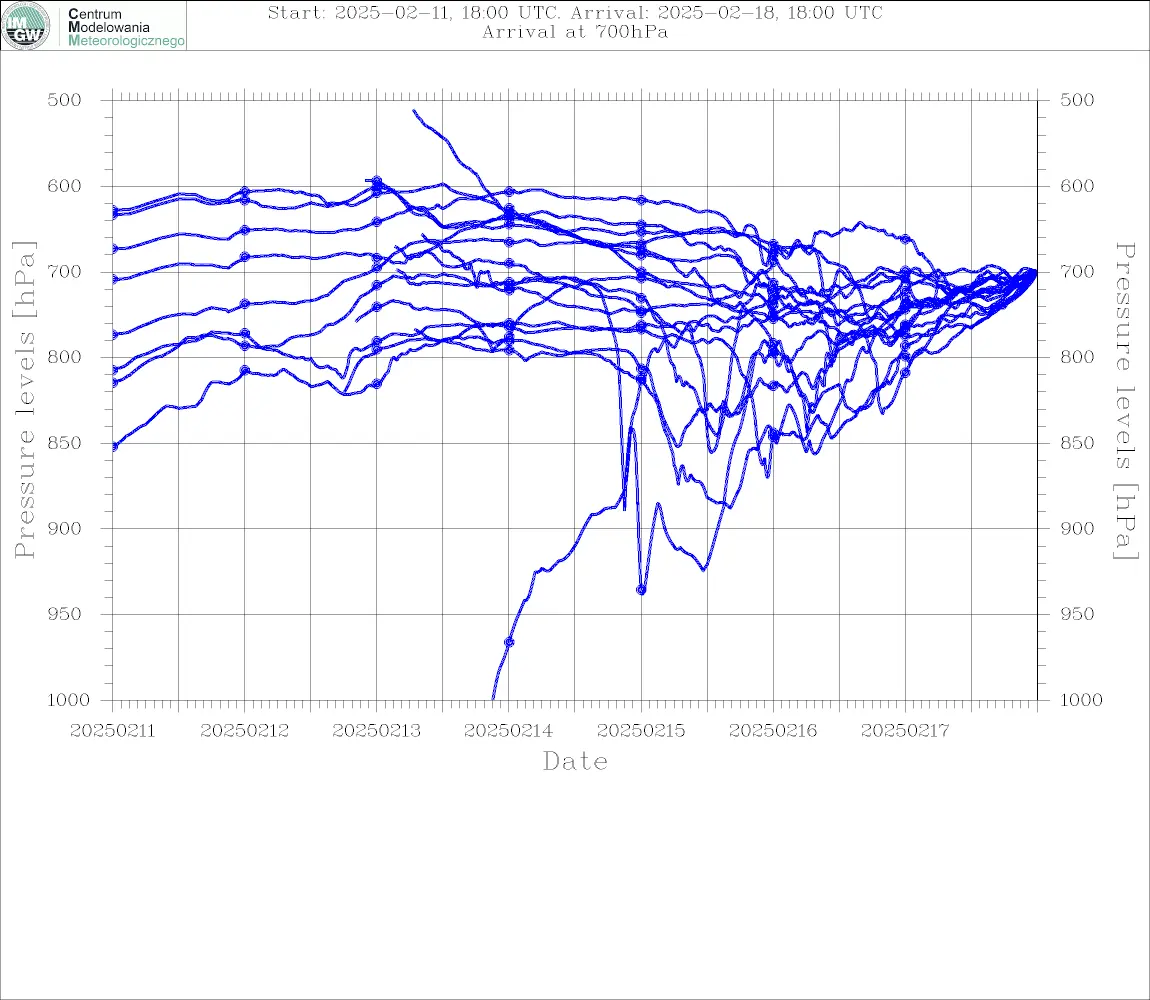Screen dimensions: 1150x1000
Task: Click the right axis label 850
Action: click(x=1077, y=443)
